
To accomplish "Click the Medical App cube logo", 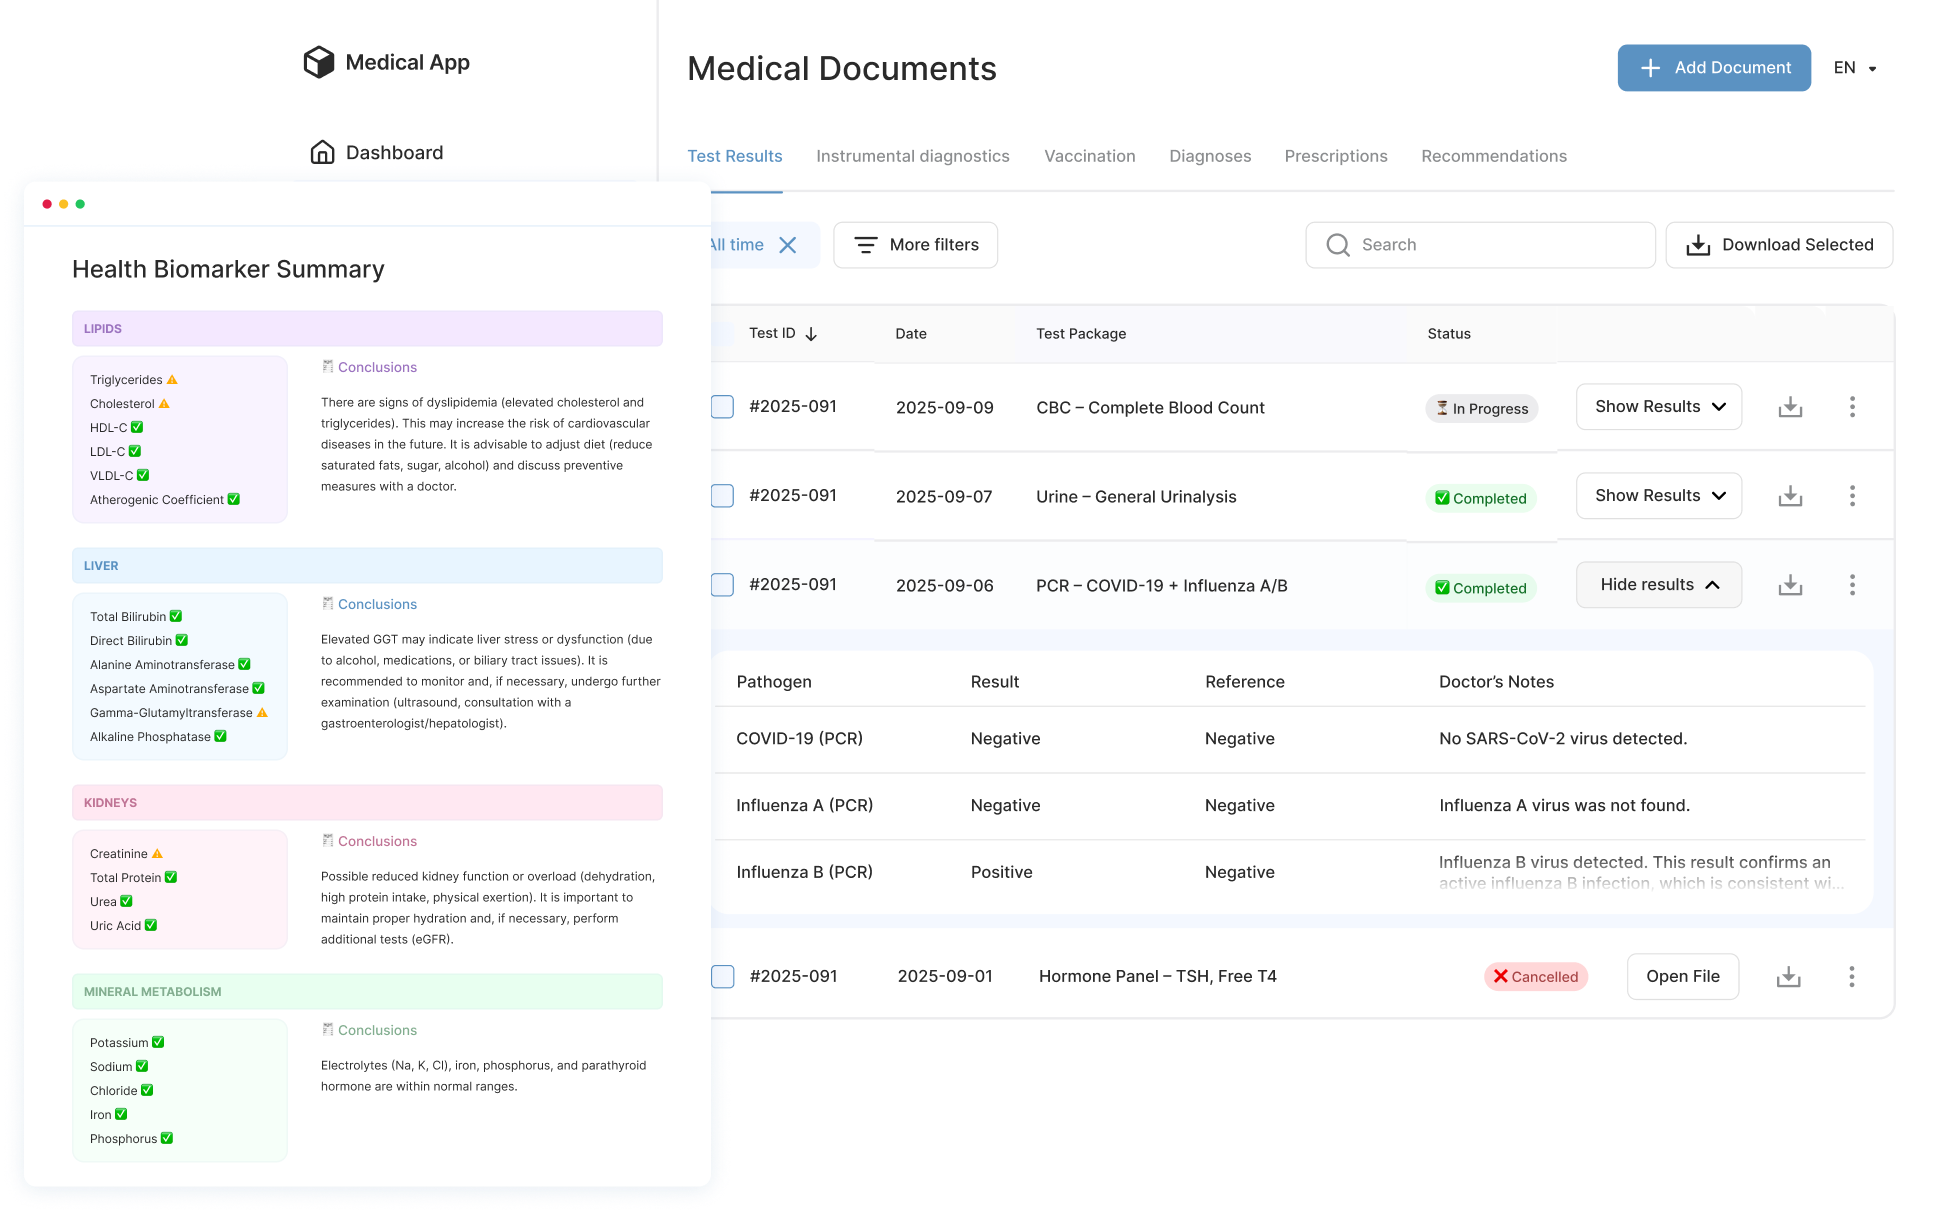I will tap(318, 62).
